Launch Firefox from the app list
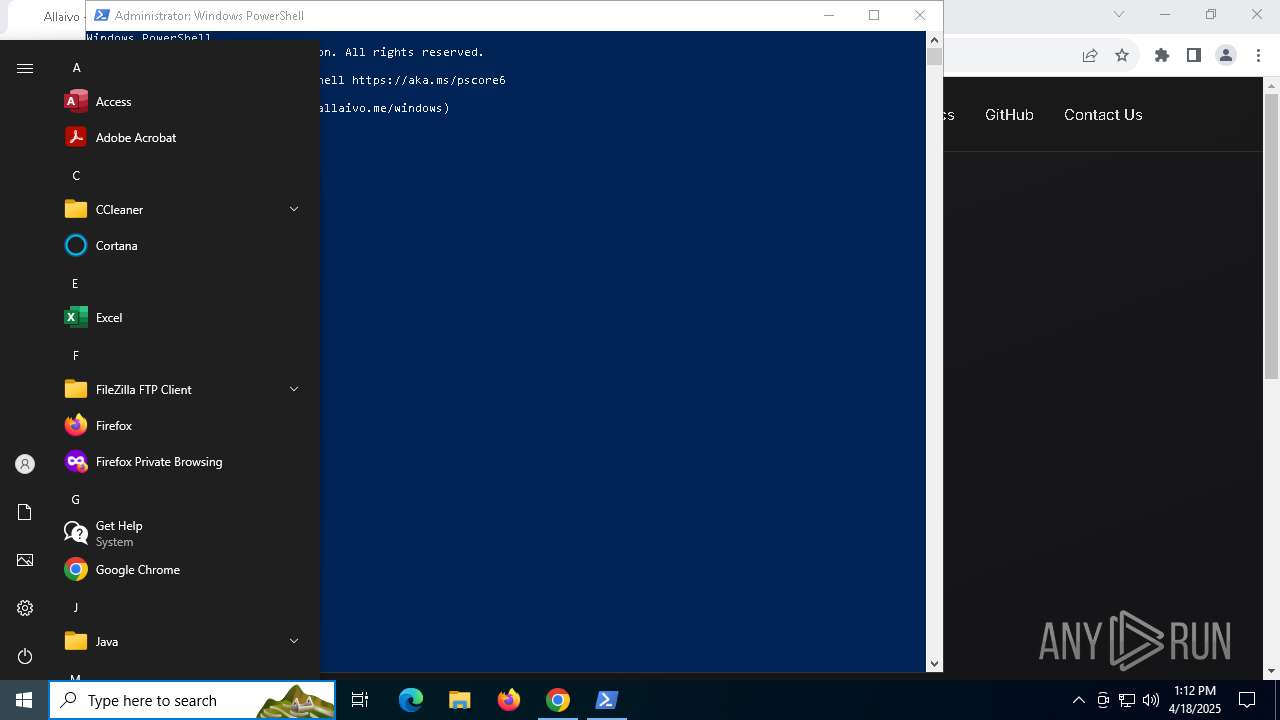Screen dimensions: 1280x720 point(185,425)
